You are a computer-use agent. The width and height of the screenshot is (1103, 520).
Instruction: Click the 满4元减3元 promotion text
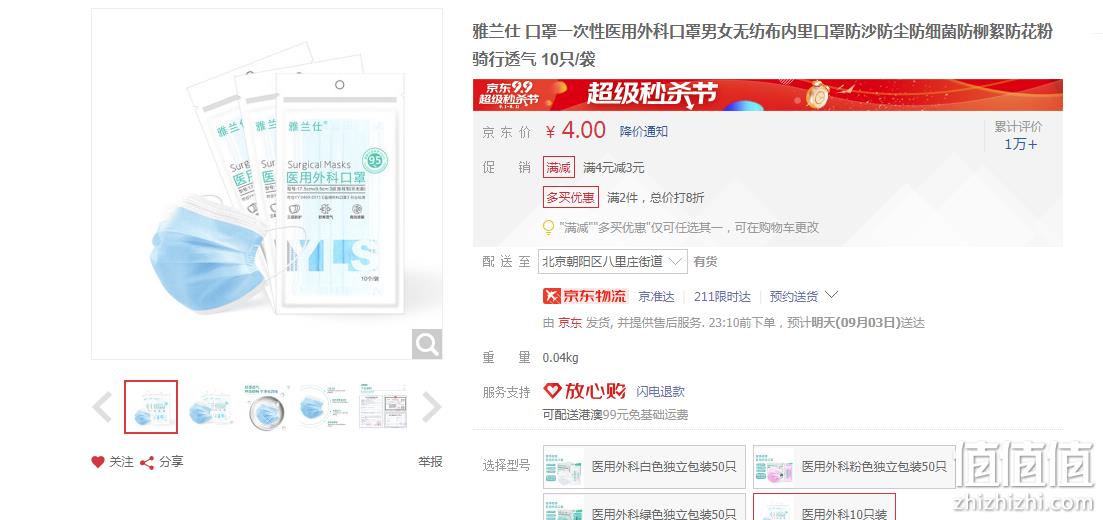[x=613, y=168]
